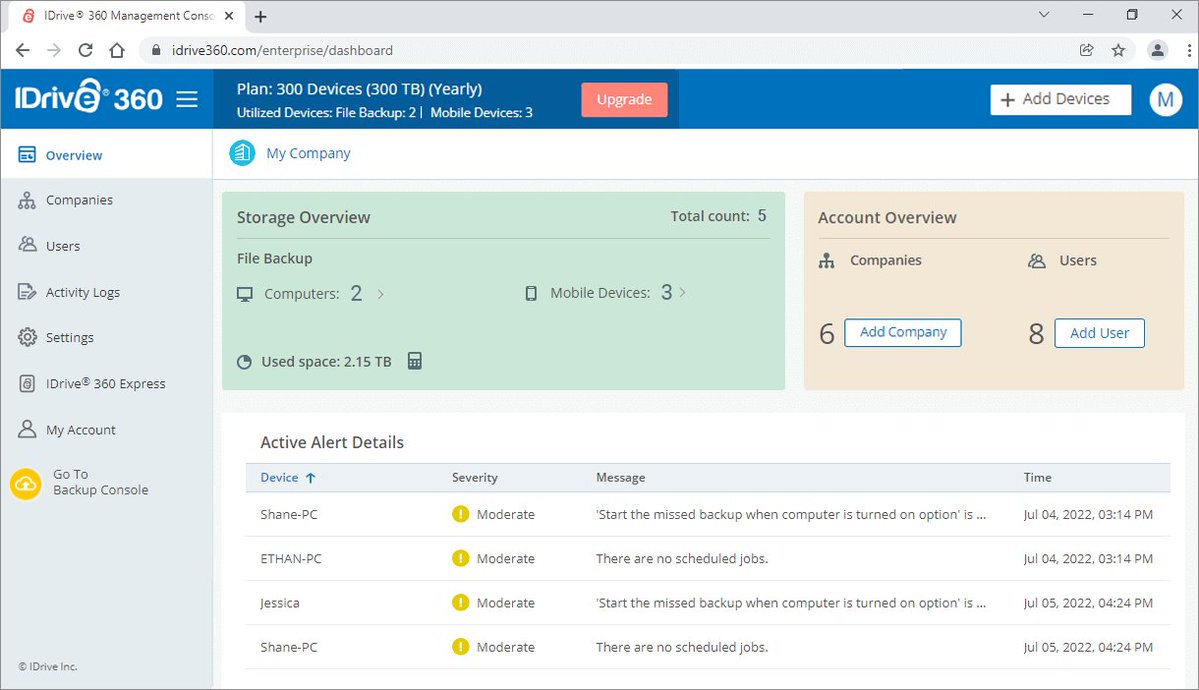Click the Computers monitor icon
This screenshot has width=1199, height=690.
[x=245, y=295]
